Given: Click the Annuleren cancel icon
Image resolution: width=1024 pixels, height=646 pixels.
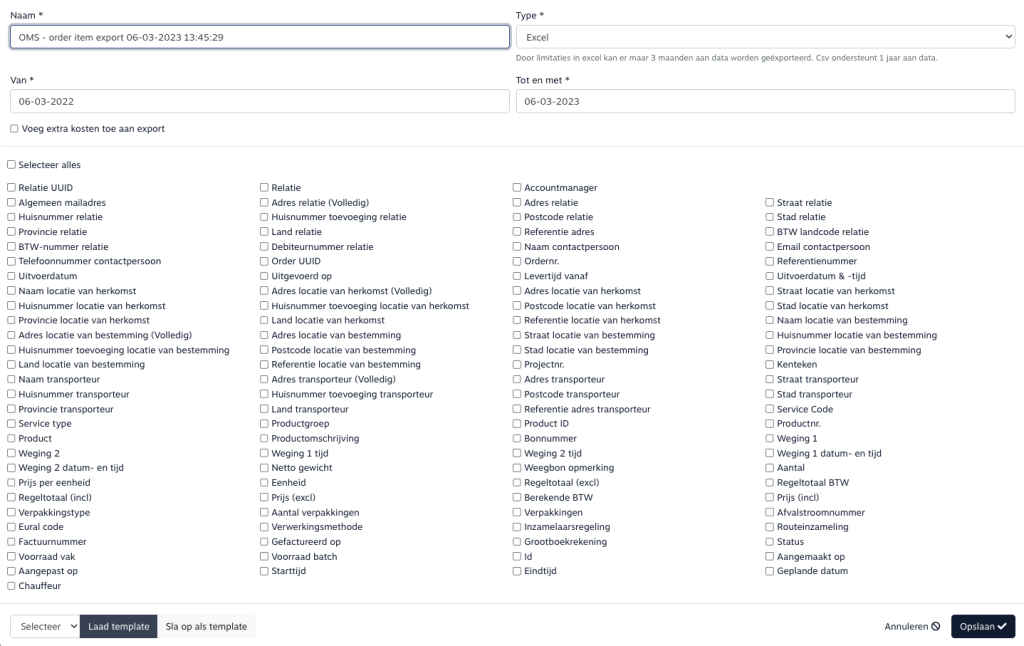Looking at the screenshot, I should pyautogui.click(x=935, y=627).
